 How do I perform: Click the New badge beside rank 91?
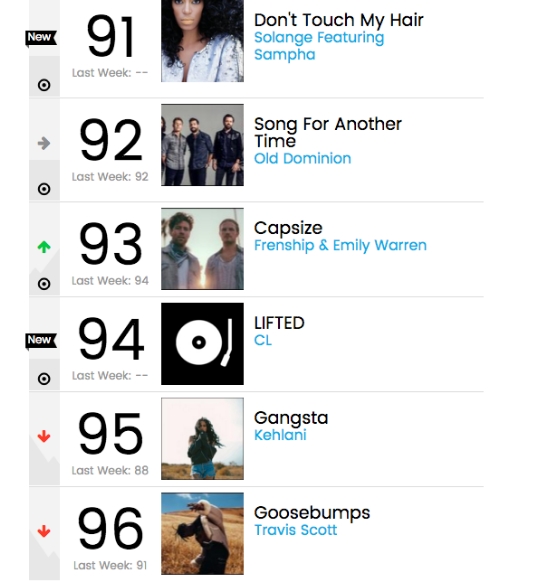pyautogui.click(x=41, y=38)
